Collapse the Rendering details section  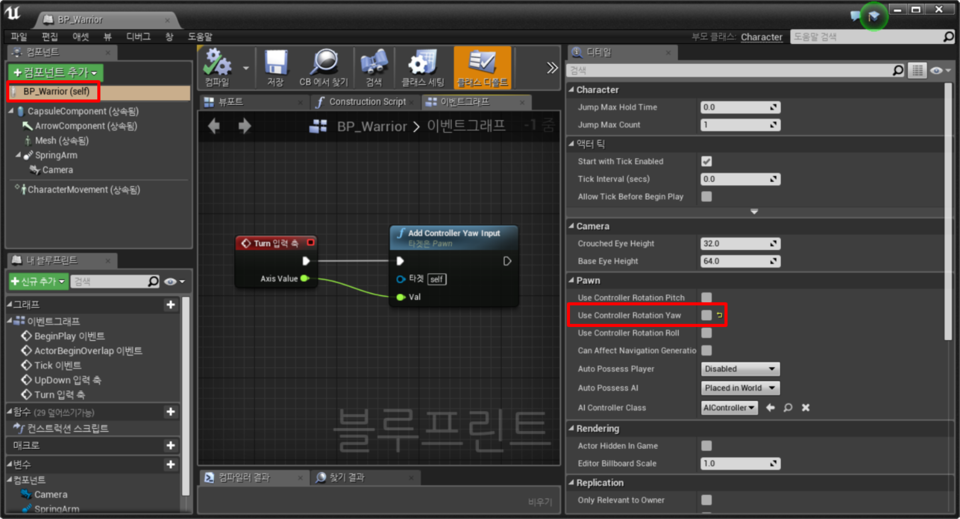(571, 428)
